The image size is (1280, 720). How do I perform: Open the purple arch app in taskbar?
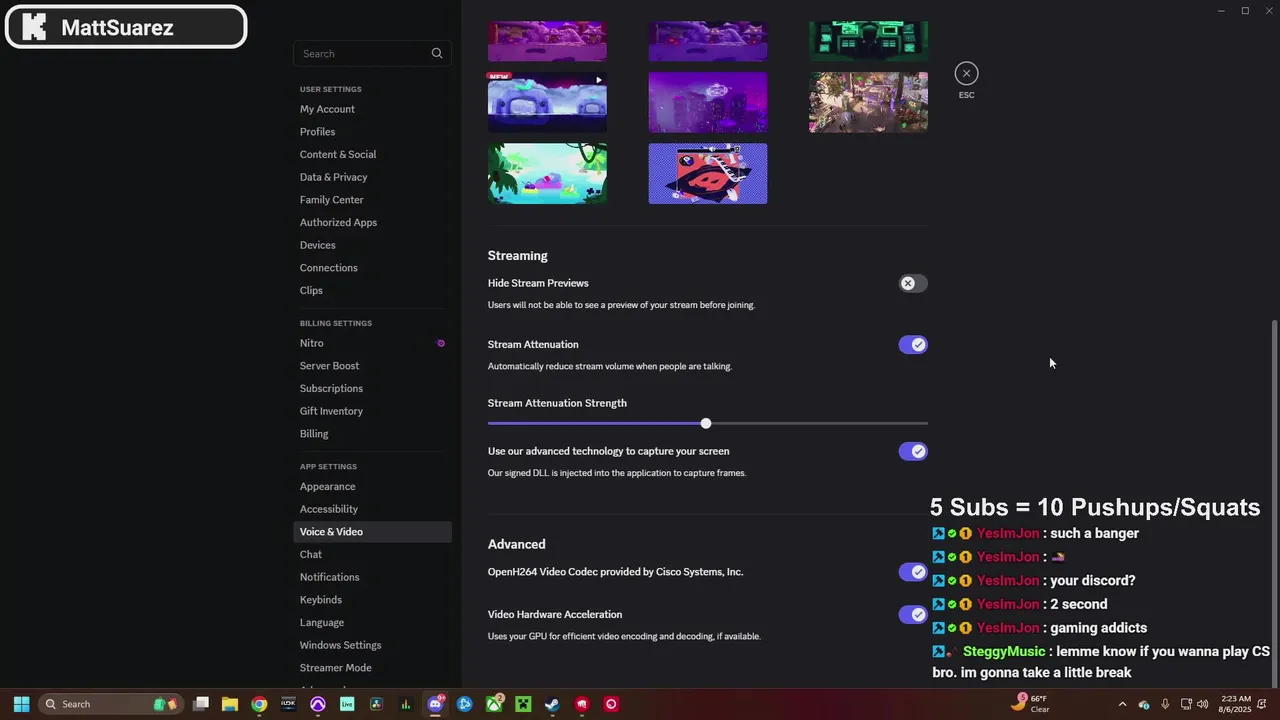(317, 704)
